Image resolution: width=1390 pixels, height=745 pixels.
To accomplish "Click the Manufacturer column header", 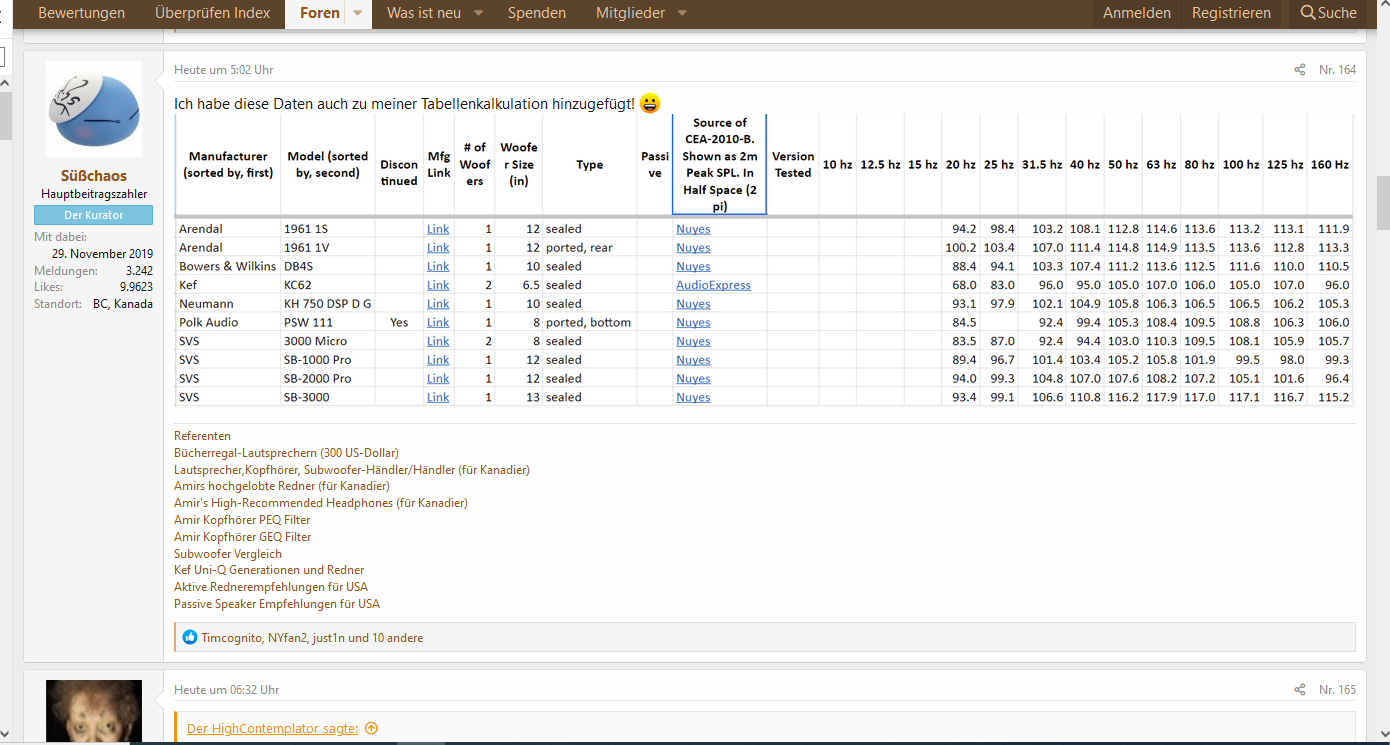I will 227,165.
